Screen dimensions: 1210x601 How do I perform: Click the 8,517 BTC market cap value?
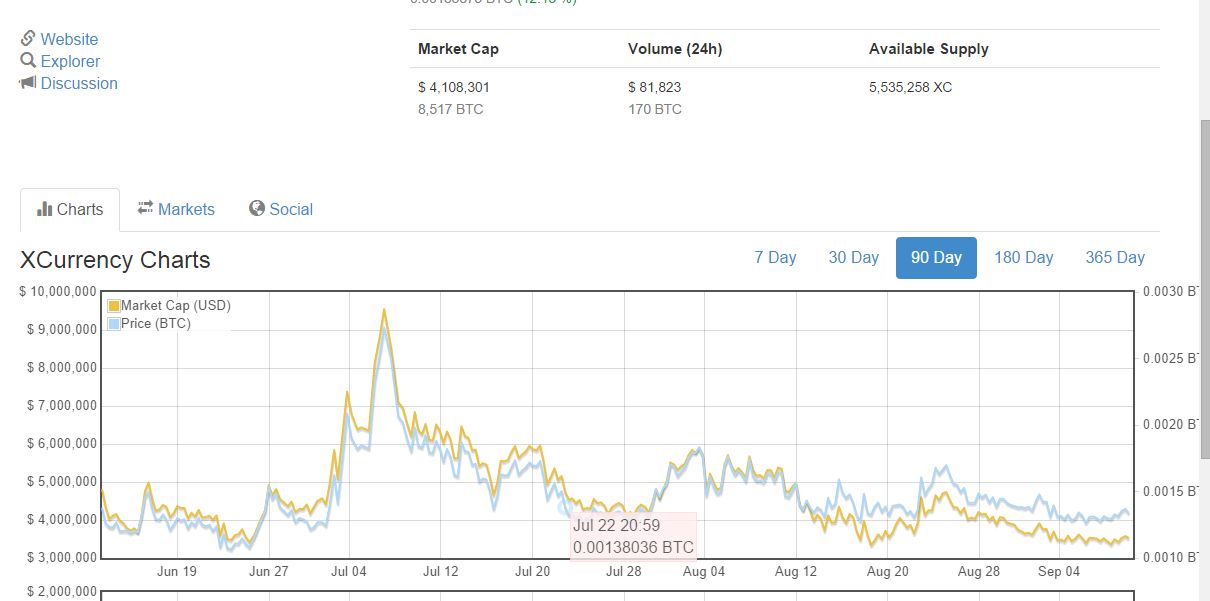point(450,109)
